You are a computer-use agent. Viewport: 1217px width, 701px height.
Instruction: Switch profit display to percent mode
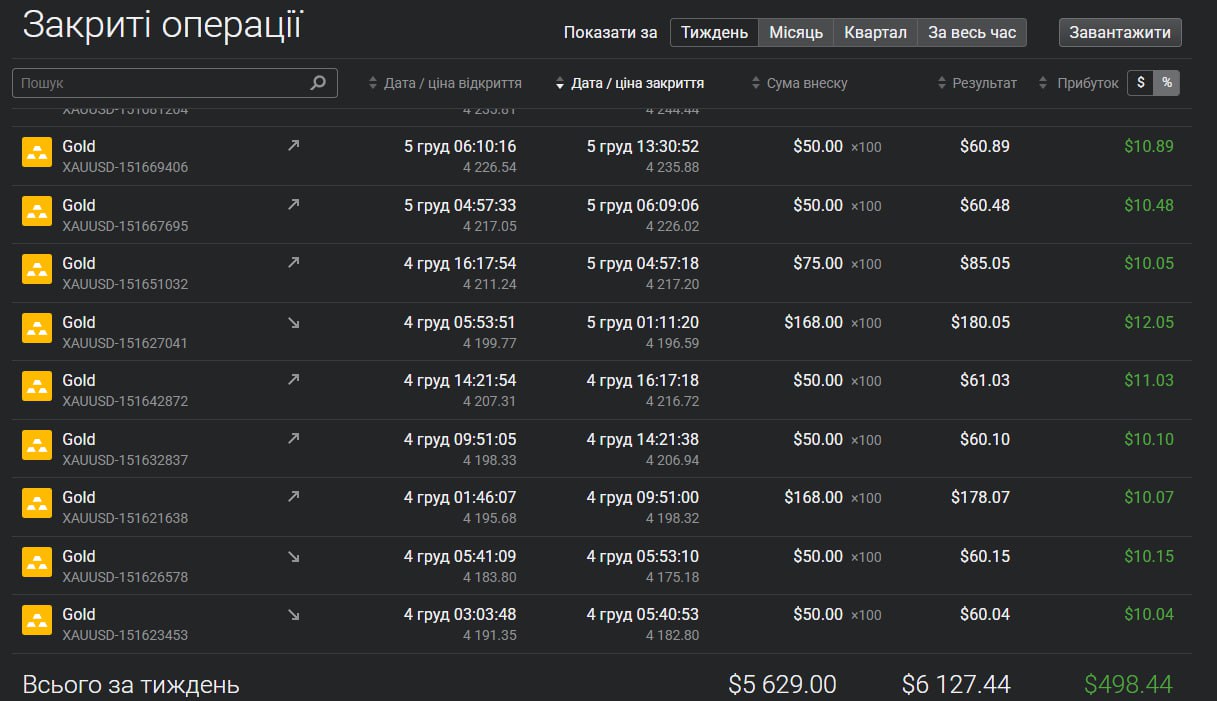1166,83
